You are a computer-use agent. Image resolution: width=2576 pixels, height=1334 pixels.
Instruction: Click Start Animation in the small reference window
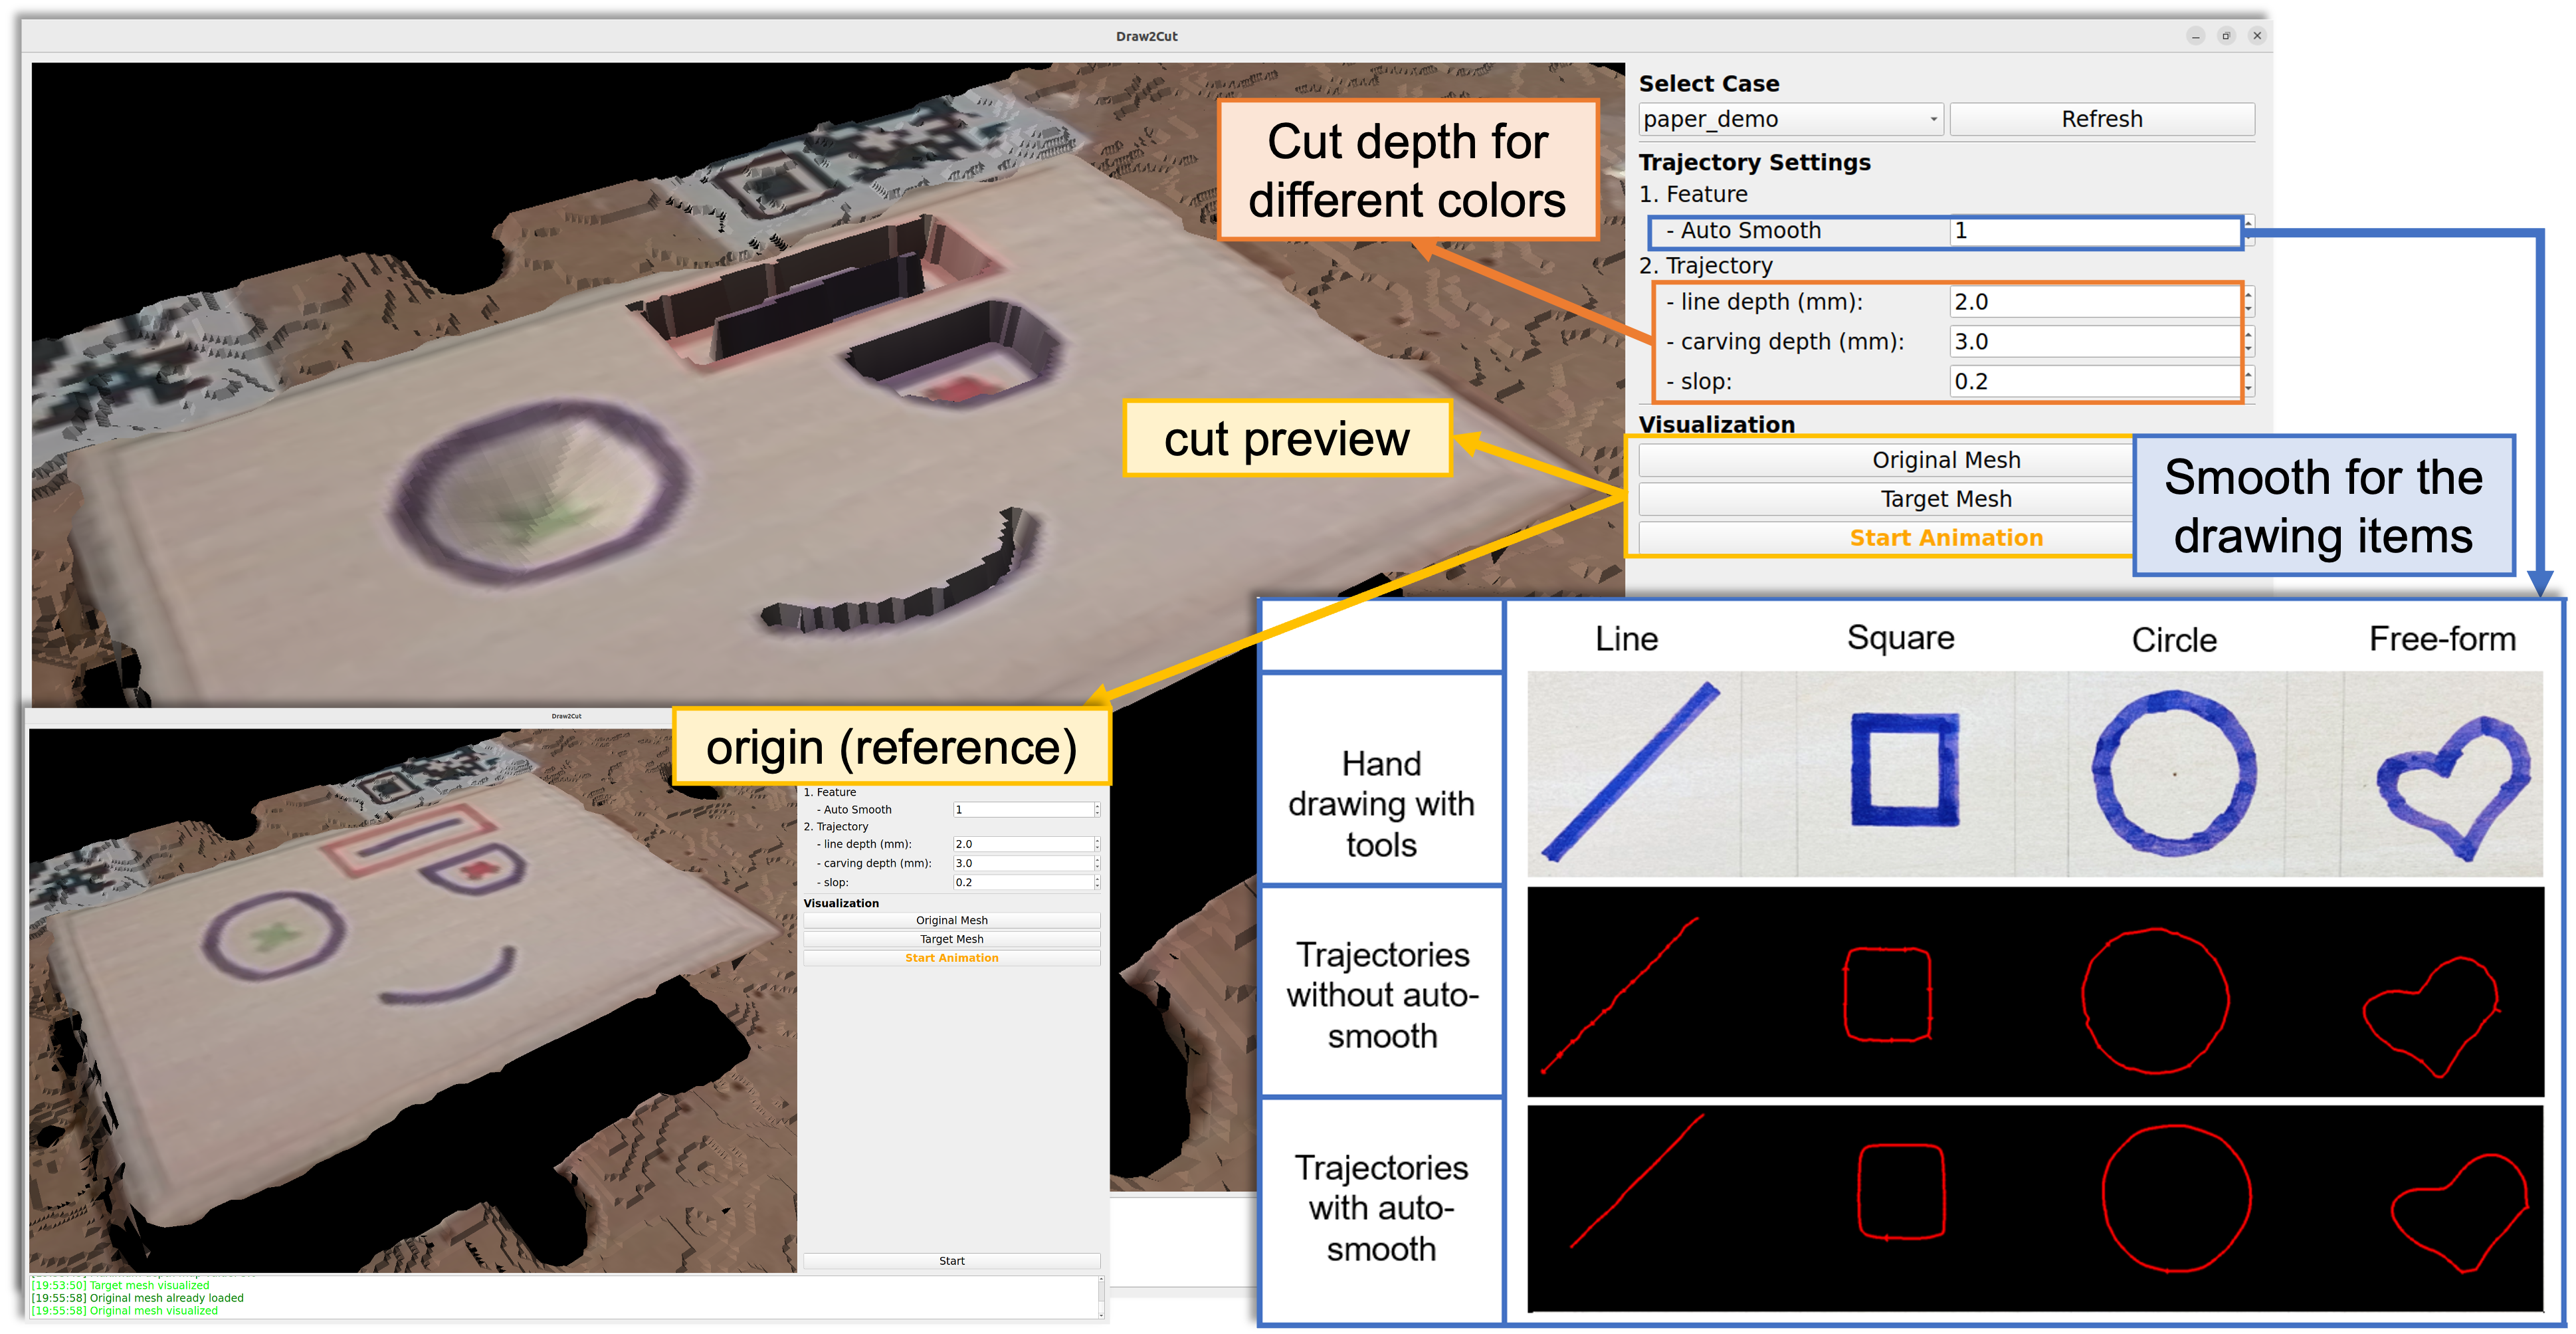tap(951, 958)
